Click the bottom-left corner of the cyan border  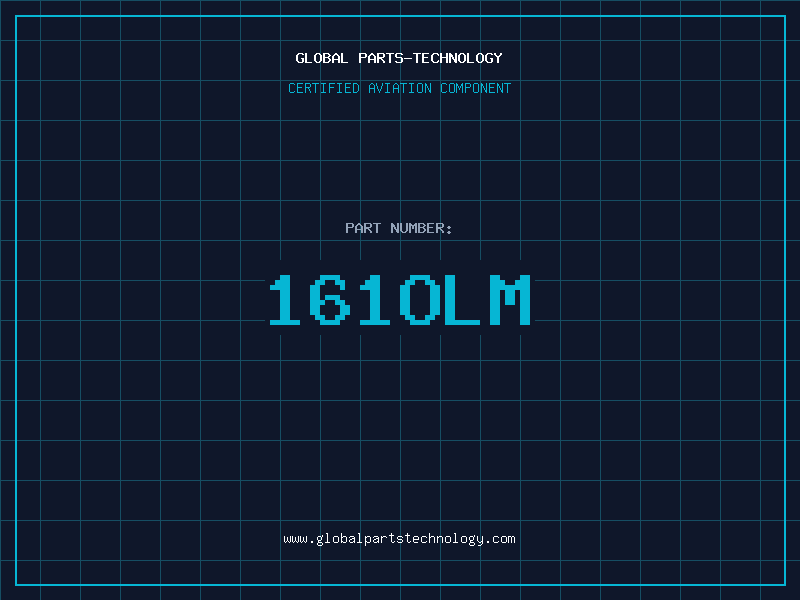16,584
